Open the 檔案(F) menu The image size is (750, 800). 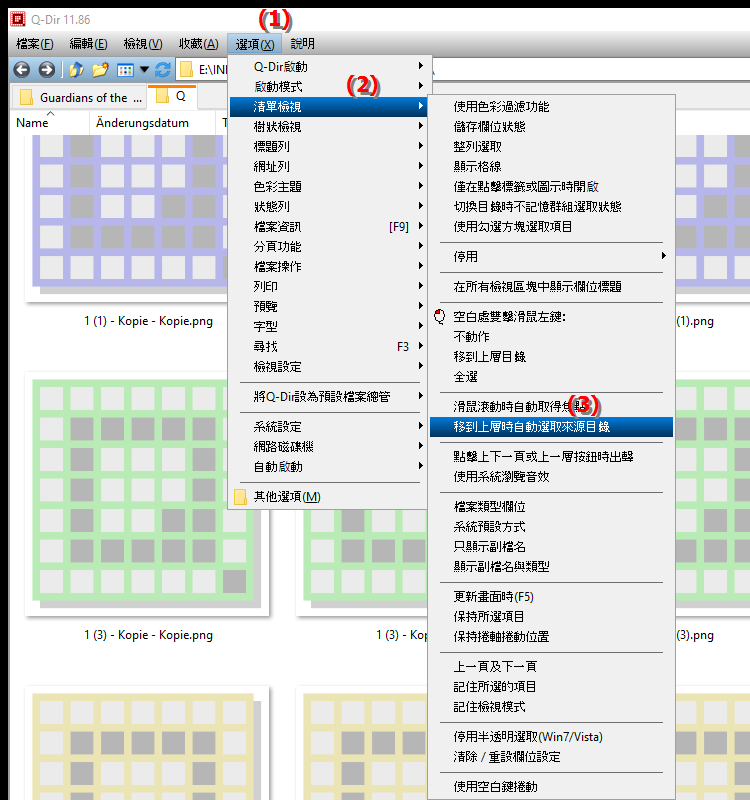tap(35, 44)
